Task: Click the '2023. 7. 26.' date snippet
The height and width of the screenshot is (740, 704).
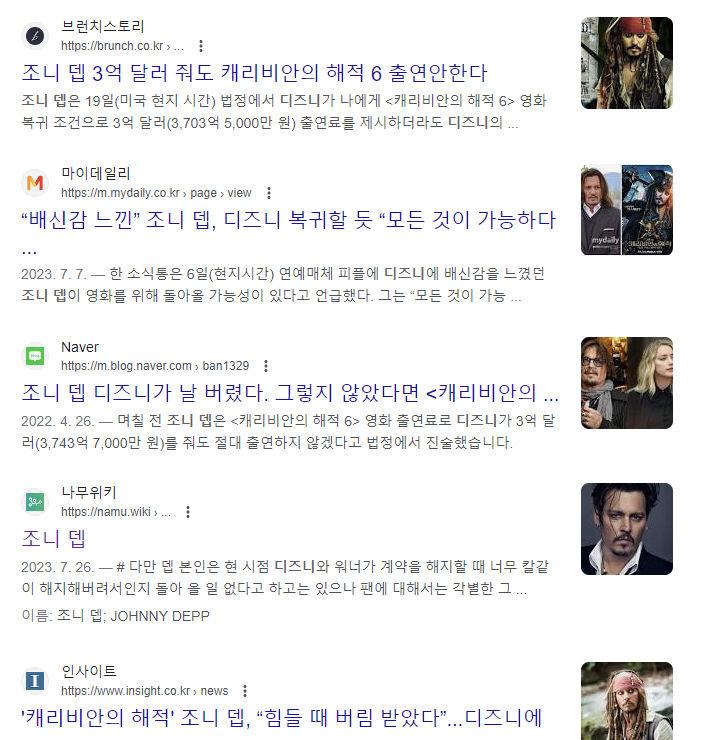Action: tap(58, 567)
